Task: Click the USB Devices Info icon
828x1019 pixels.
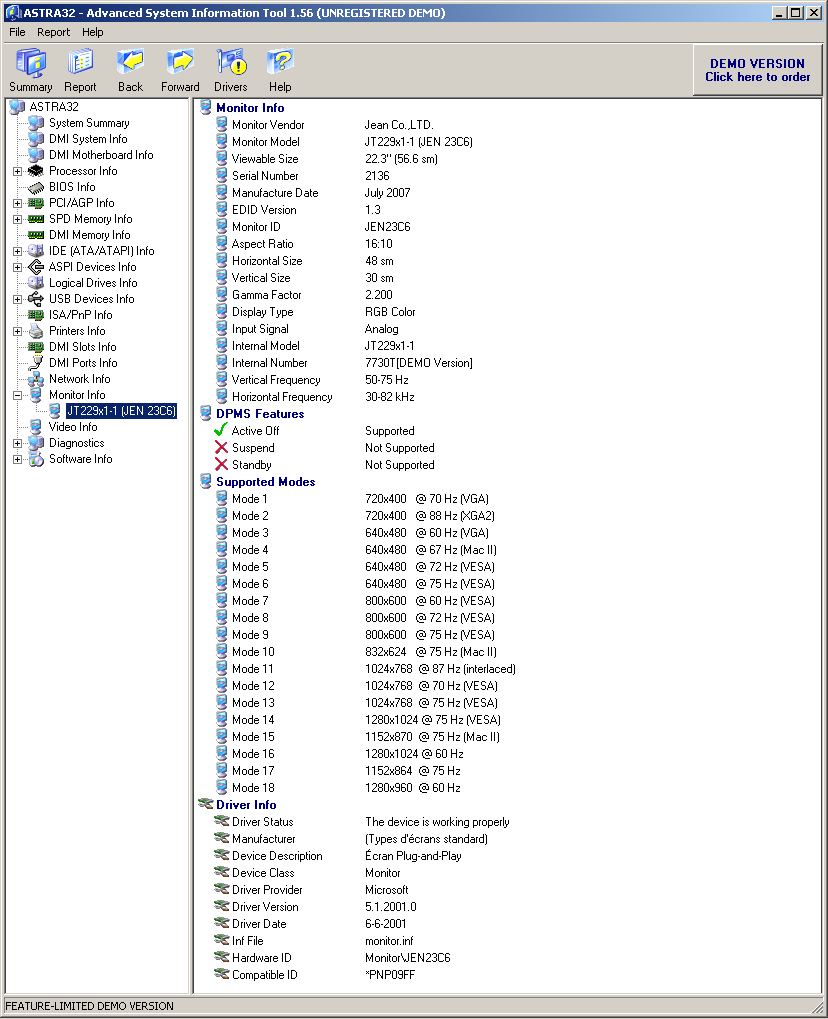Action: coord(36,299)
